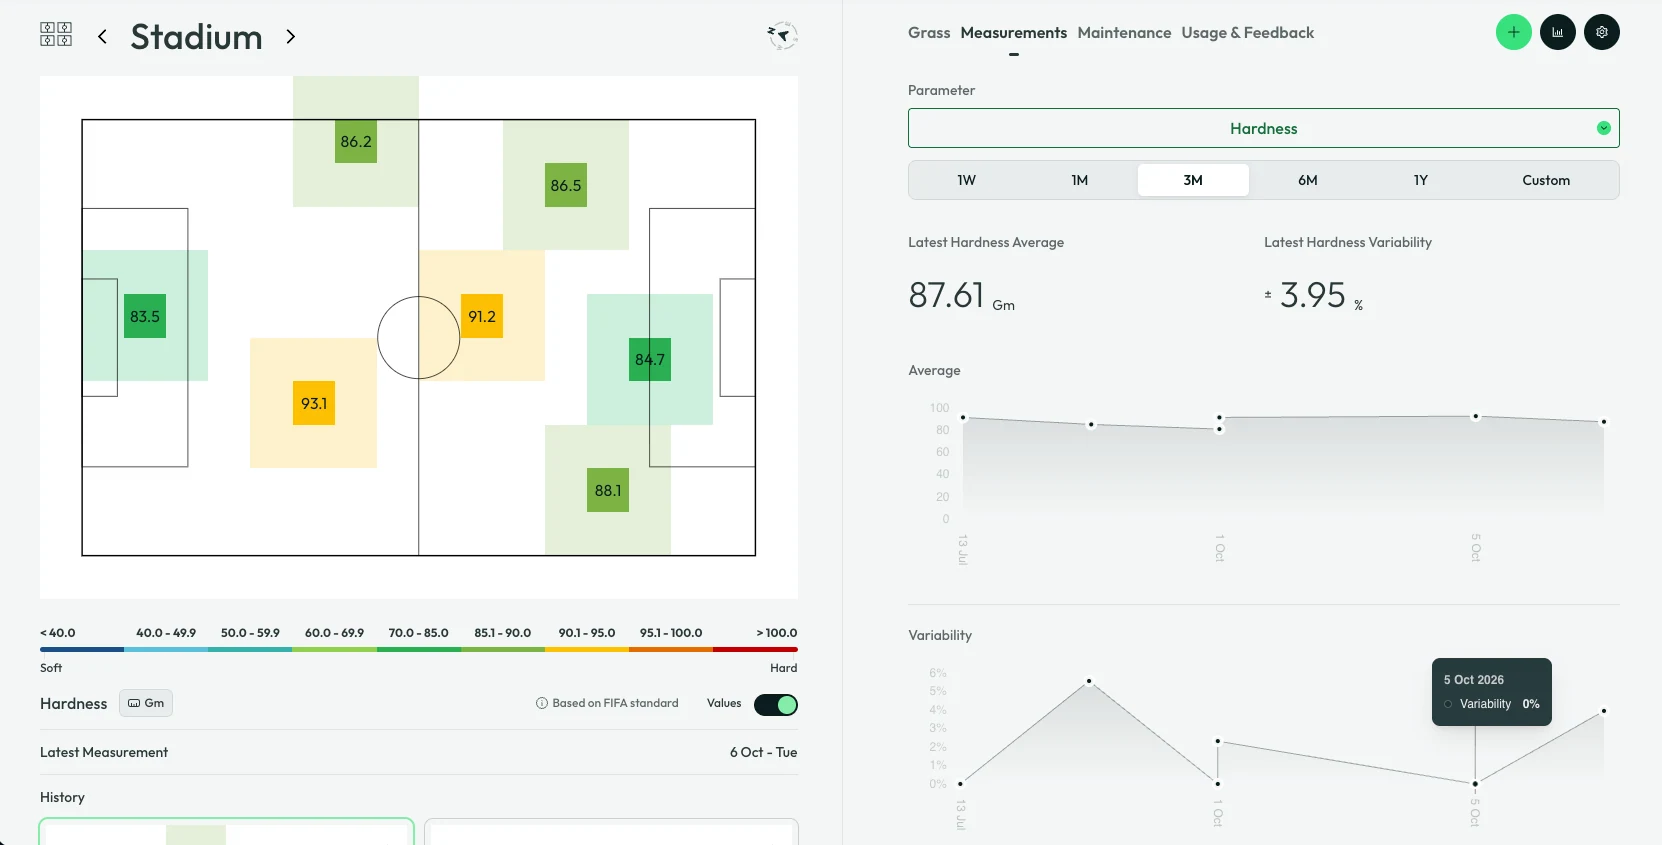The width and height of the screenshot is (1662, 845).
Task: Click the 93.1 hardness zone
Action: [314, 403]
